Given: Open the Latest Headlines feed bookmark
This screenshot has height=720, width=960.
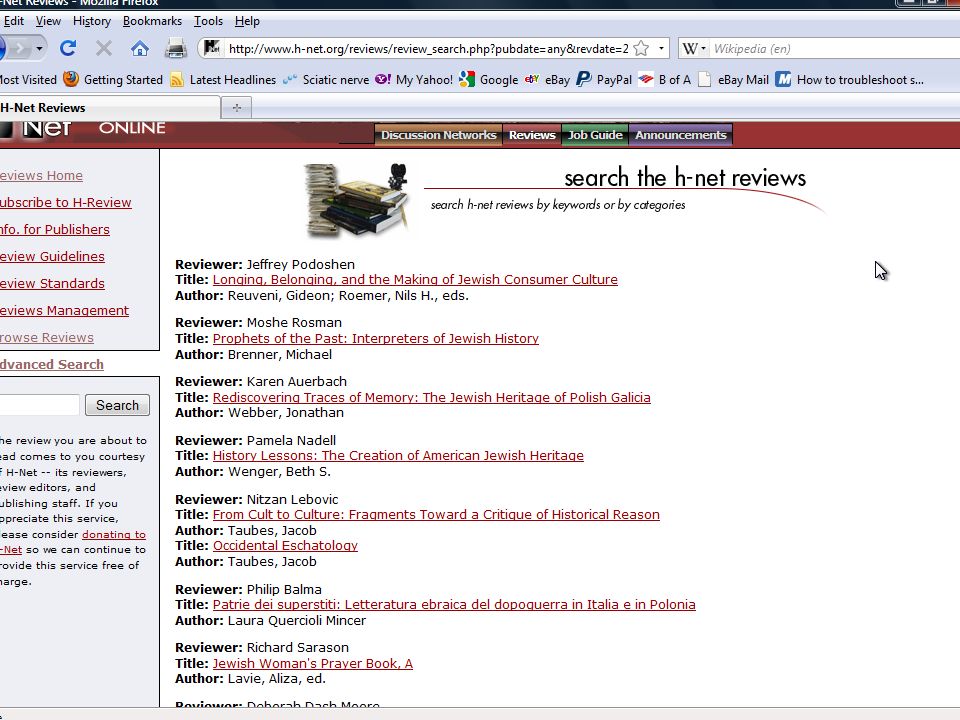Looking at the screenshot, I should coord(223,80).
